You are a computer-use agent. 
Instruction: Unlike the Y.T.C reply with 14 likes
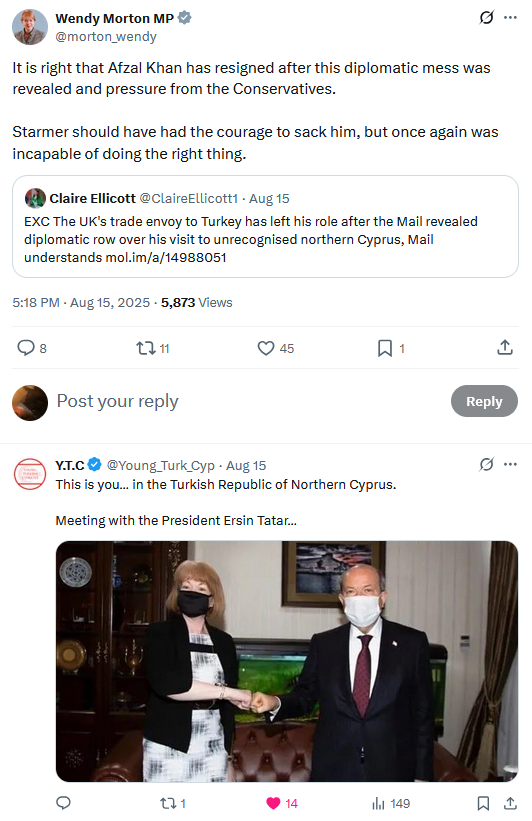pos(282,803)
